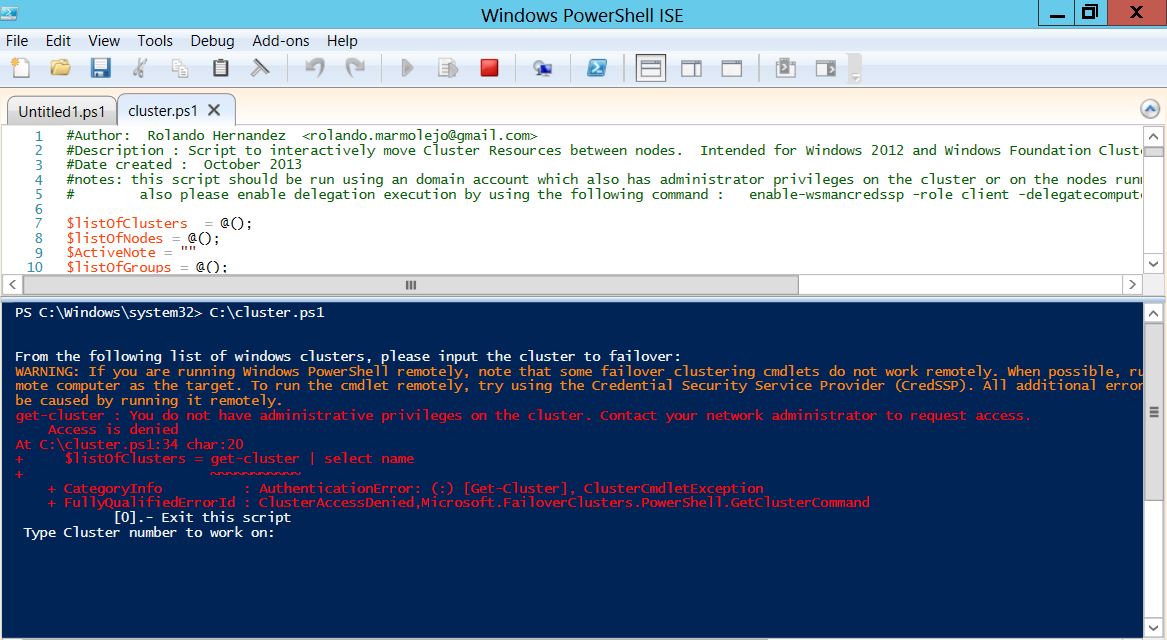1167x640 pixels.
Task: Open the Edit menu
Action: pos(58,41)
